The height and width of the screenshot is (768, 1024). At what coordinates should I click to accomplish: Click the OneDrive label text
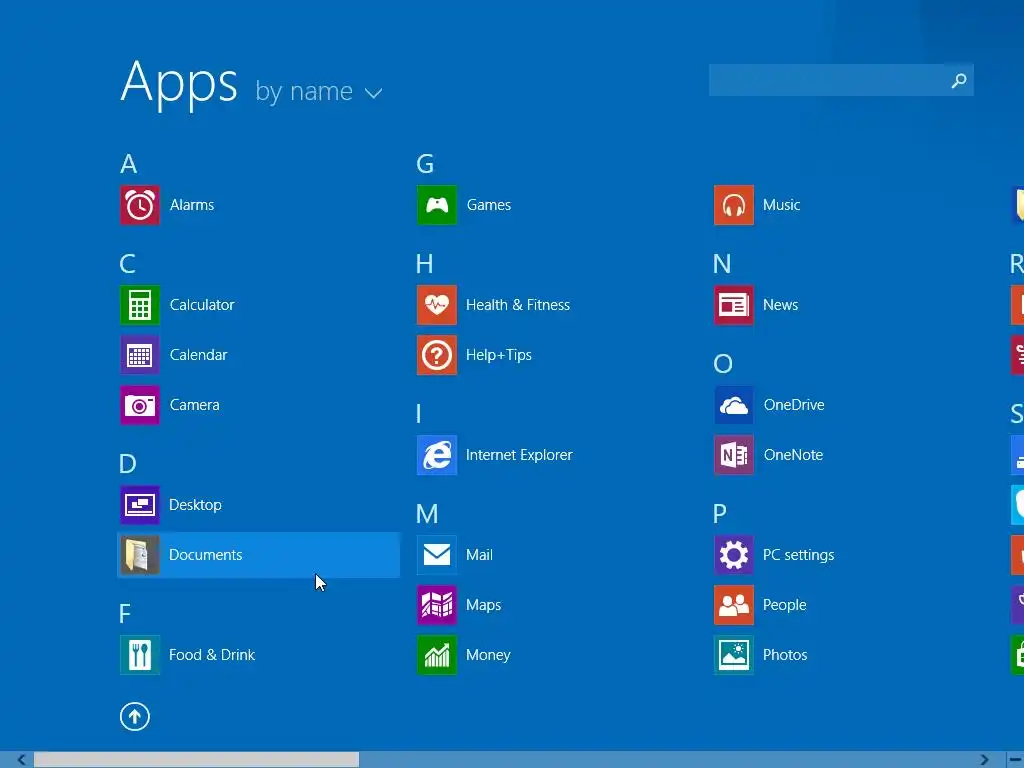coord(794,405)
